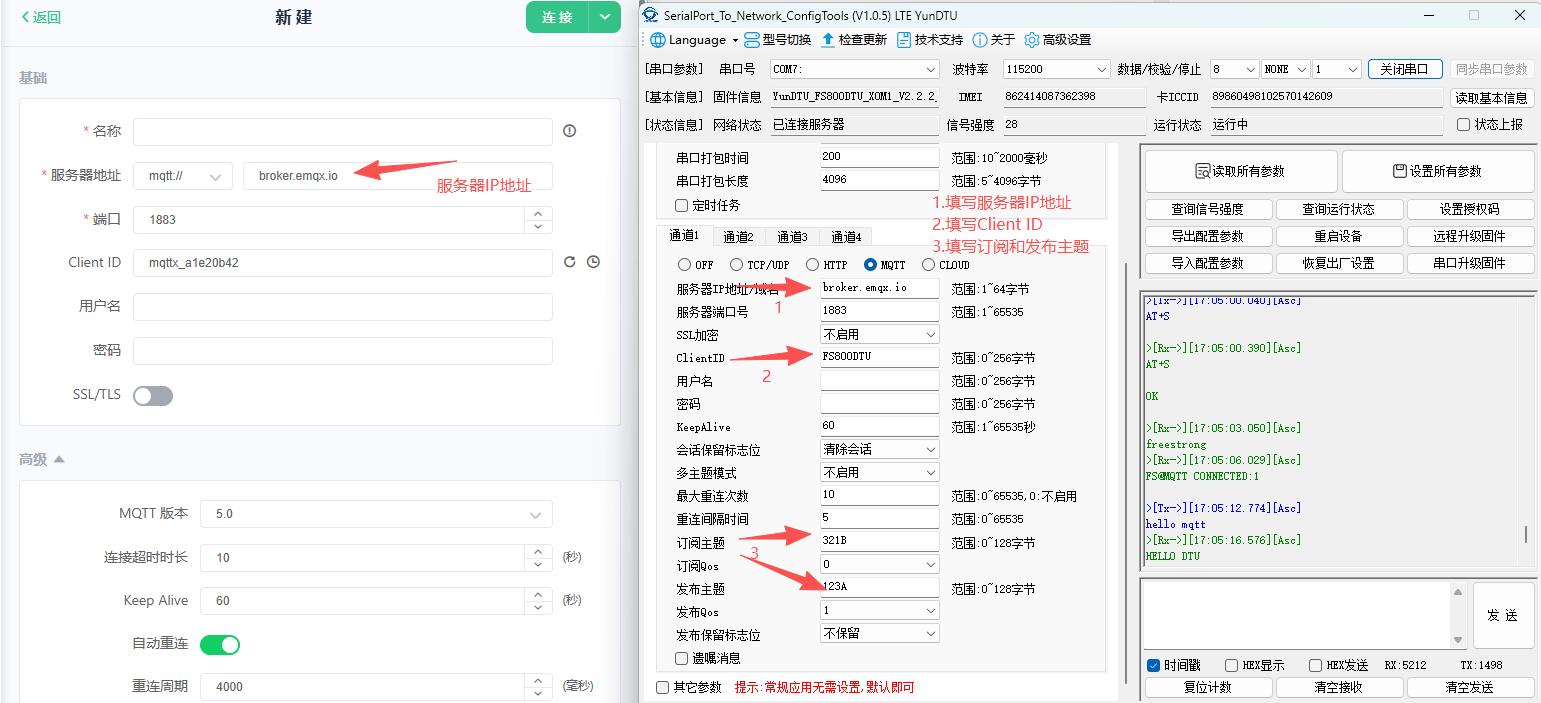
Task: Focus the 订阅主题 321B field
Action: coord(879,542)
